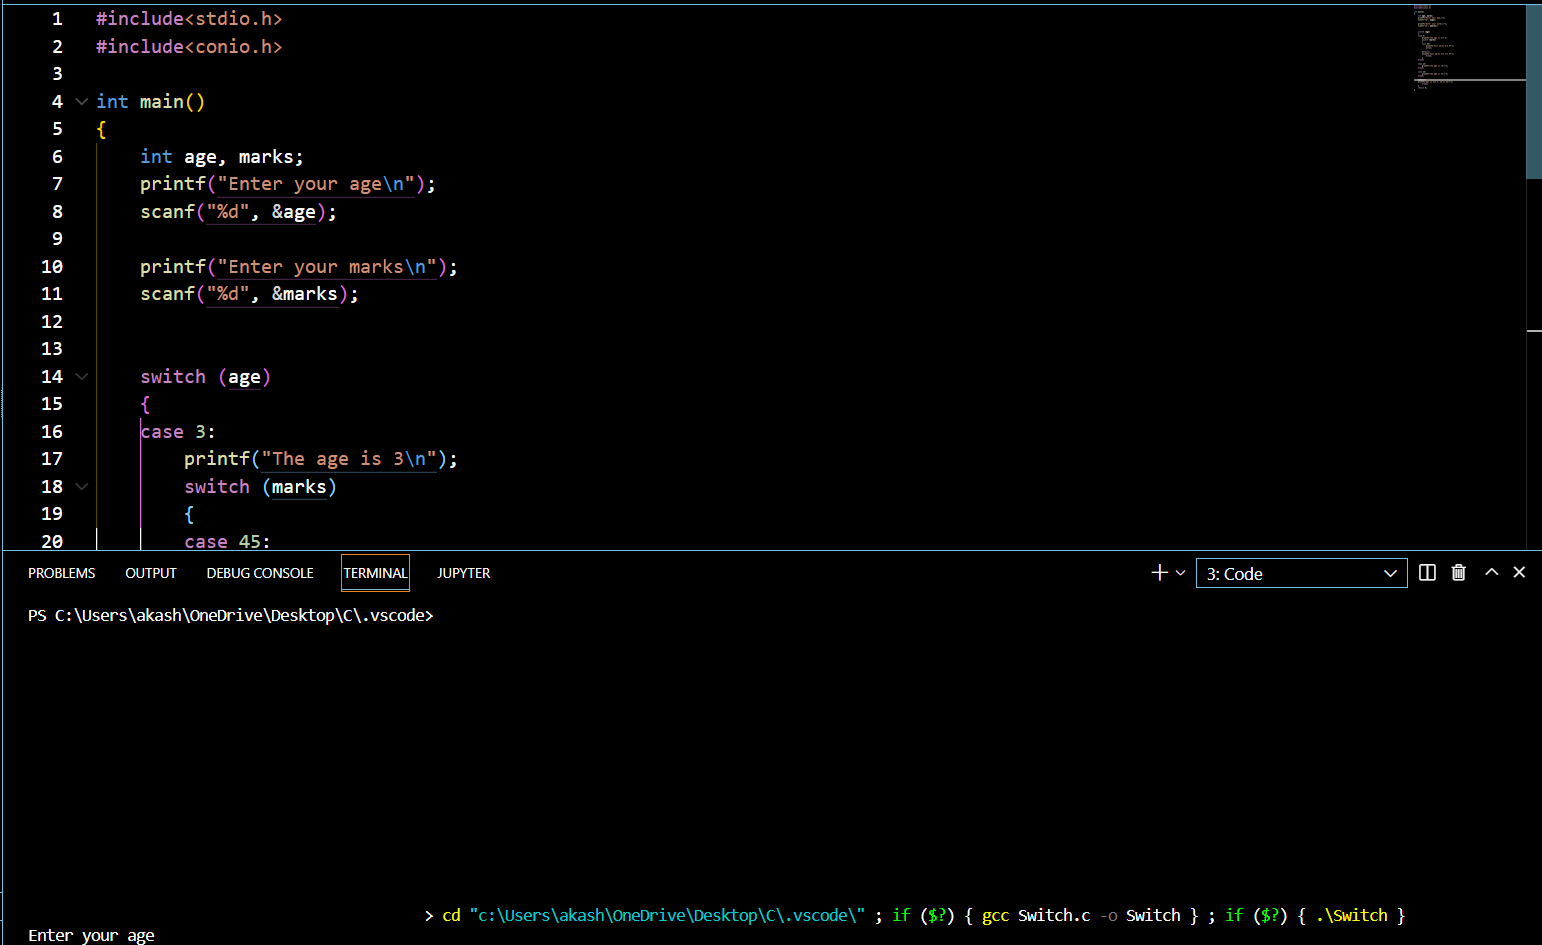1542x945 pixels.
Task: Click the printf "Enter your marks\n" line
Action: (x=299, y=267)
